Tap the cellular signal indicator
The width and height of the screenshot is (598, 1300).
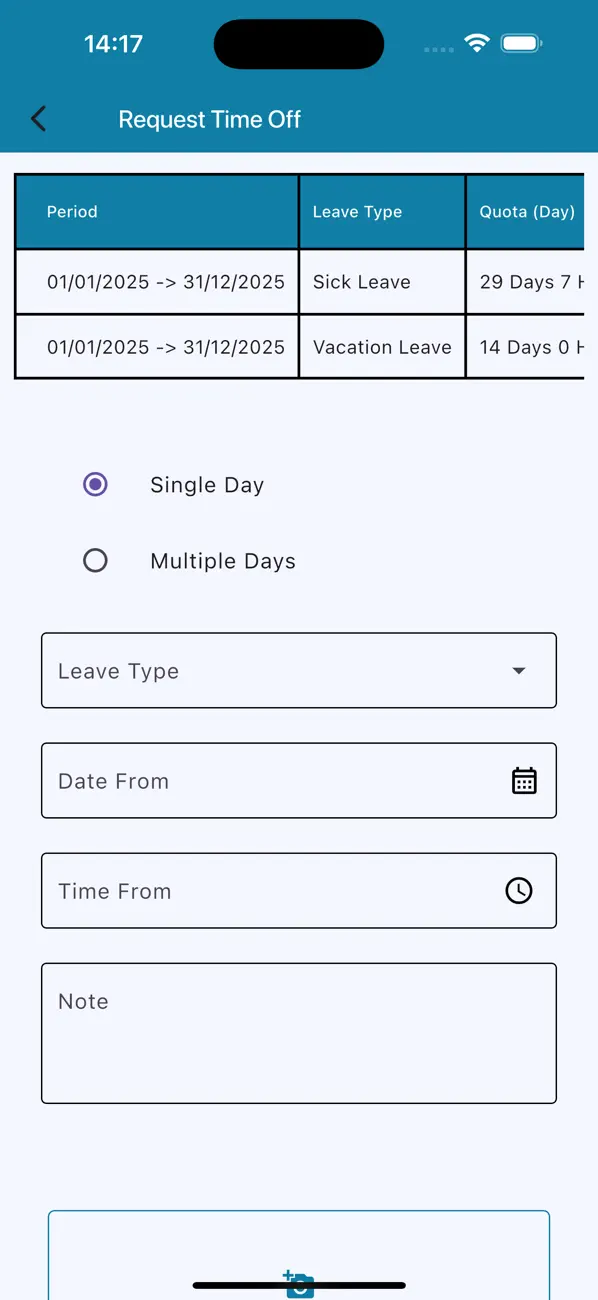pos(438,47)
